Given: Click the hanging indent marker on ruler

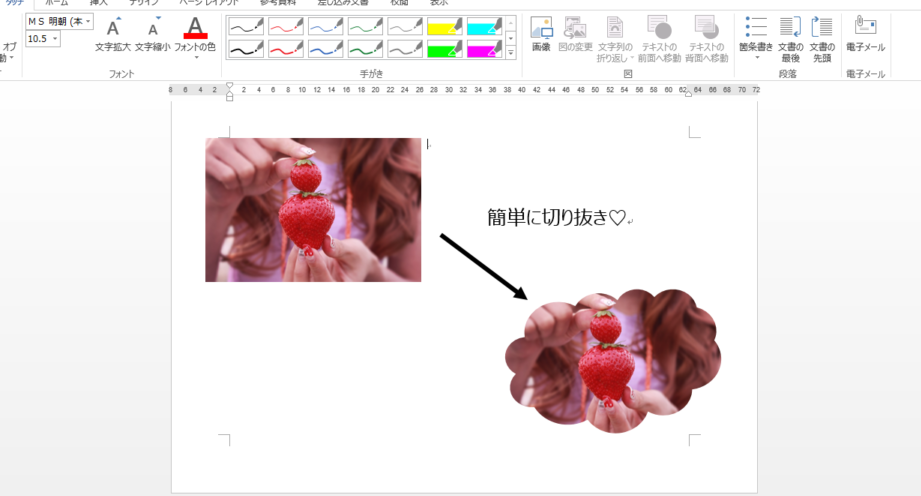Looking at the screenshot, I should [230, 92].
